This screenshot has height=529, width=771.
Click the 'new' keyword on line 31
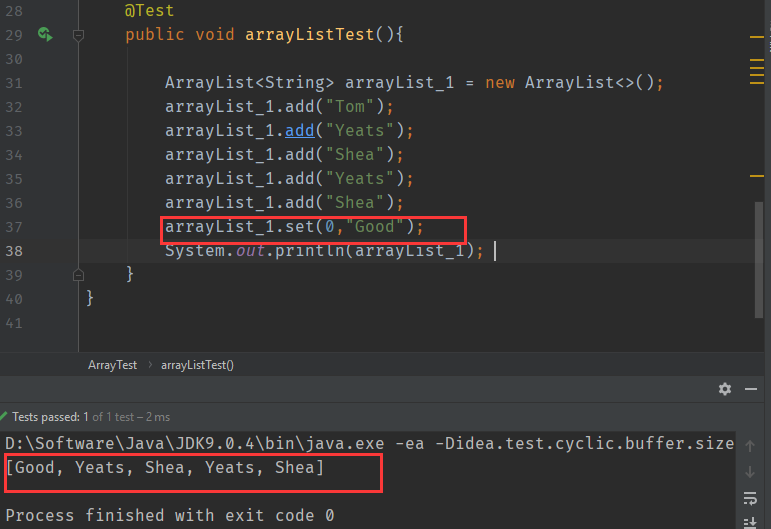[x=500, y=82]
